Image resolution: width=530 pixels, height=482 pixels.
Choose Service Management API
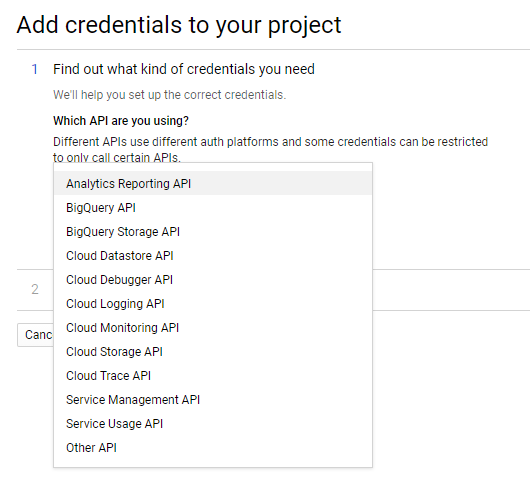pos(213,400)
